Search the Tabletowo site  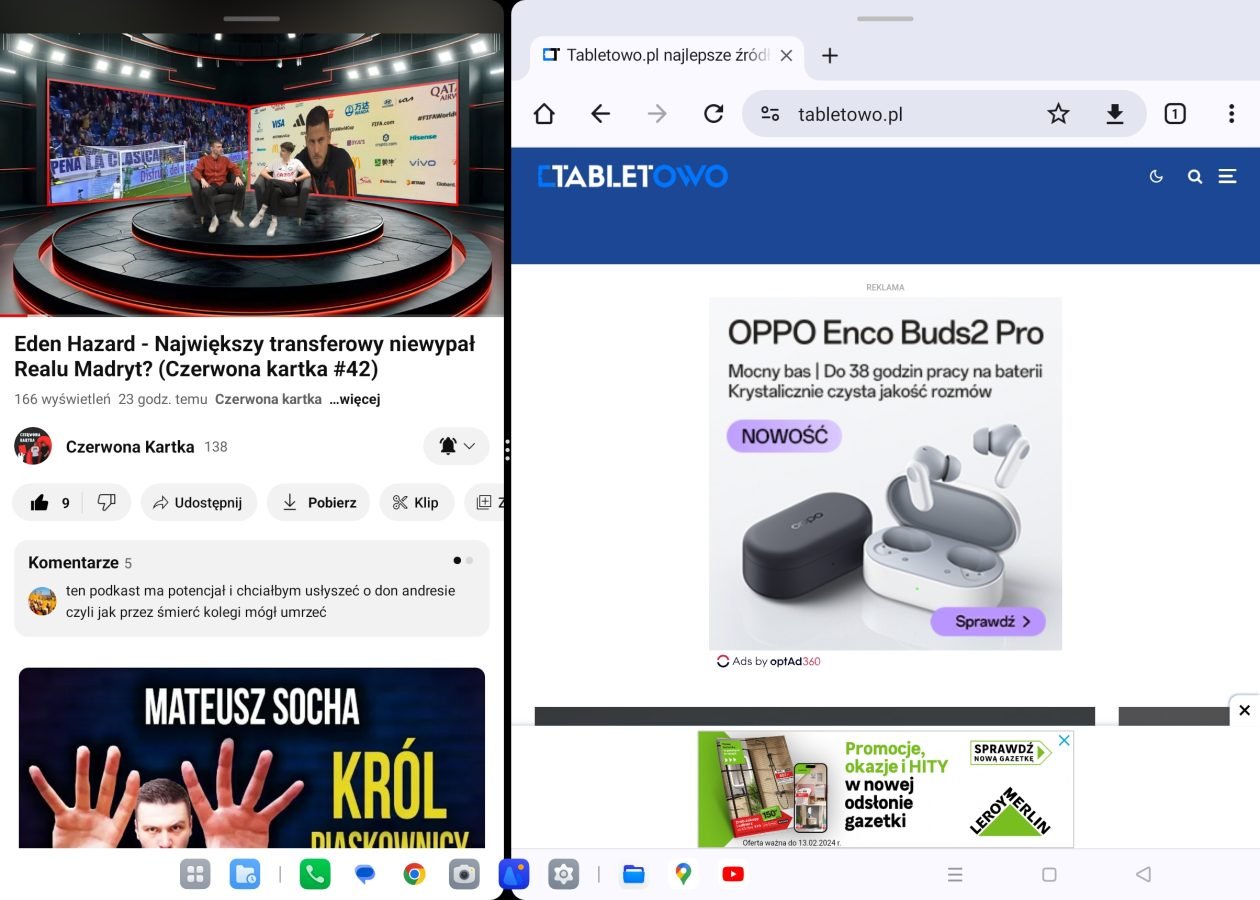pos(1195,177)
